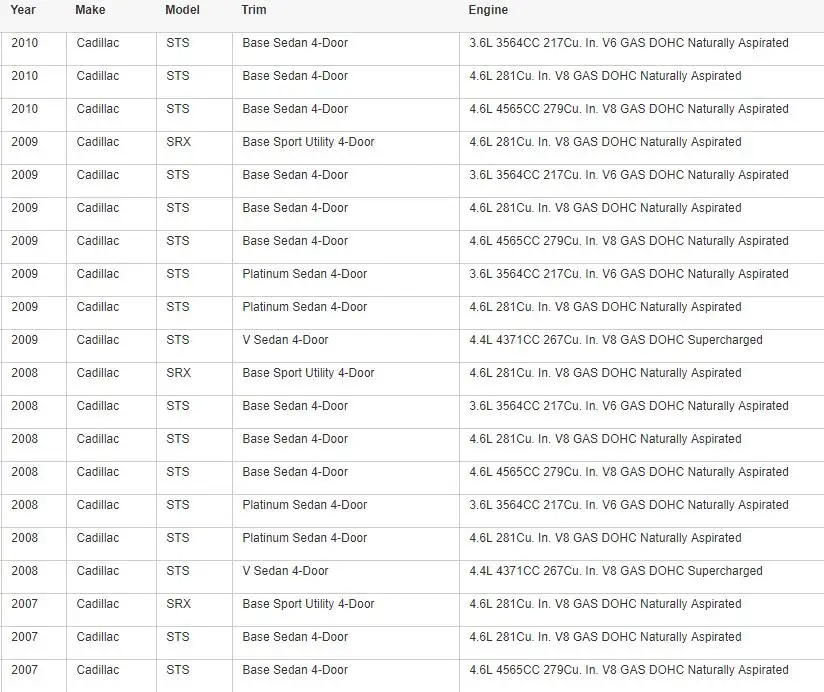The height and width of the screenshot is (692, 824).
Task: Select 2009 Base Sedan's "4.6L 4565CC" engine cell
Action: click(x=629, y=241)
